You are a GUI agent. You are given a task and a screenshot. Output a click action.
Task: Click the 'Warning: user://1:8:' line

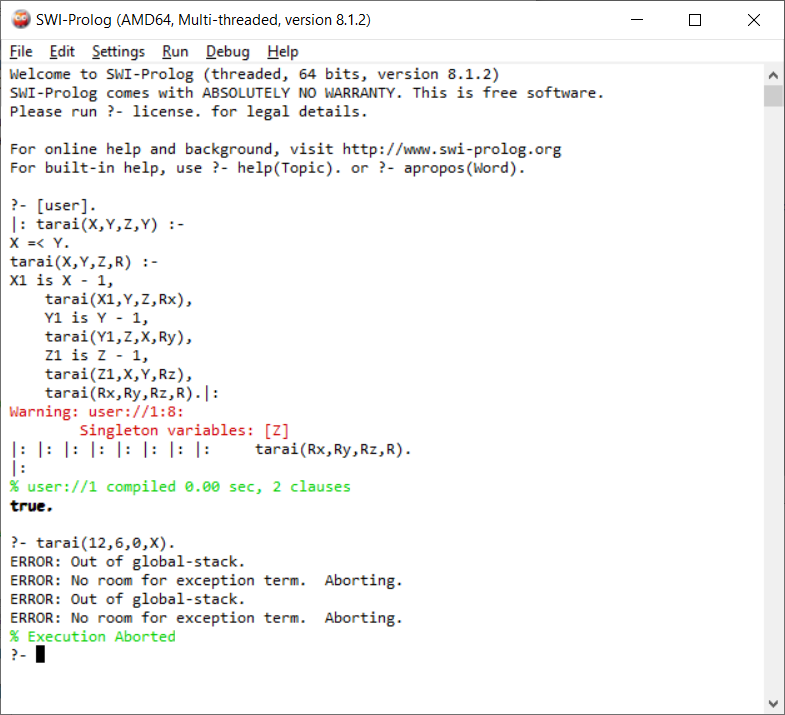(x=97, y=412)
